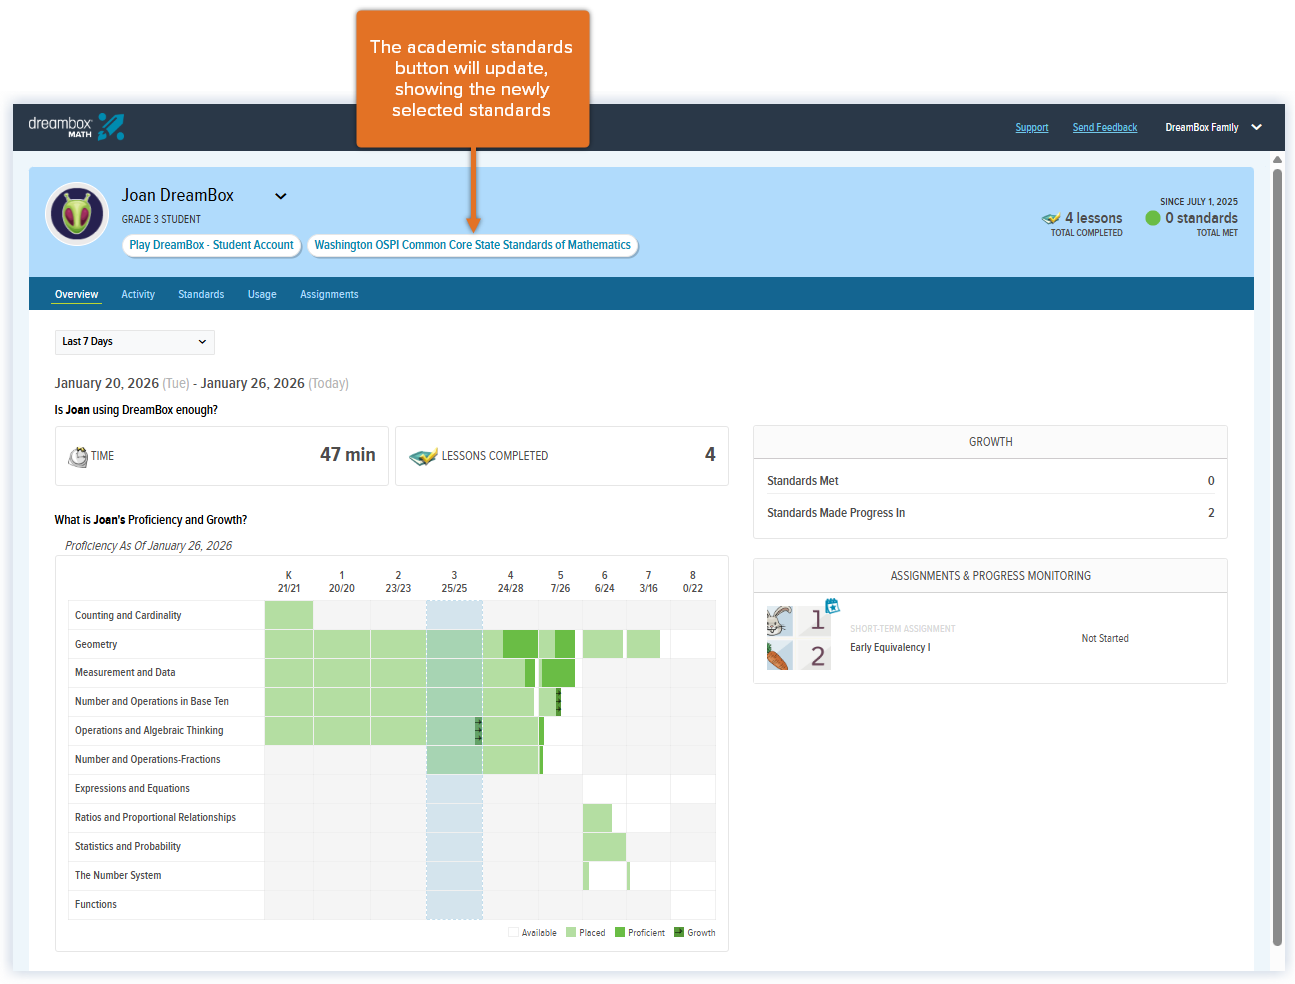
Task: Click Joan's alien avatar picture
Action: tap(77, 214)
